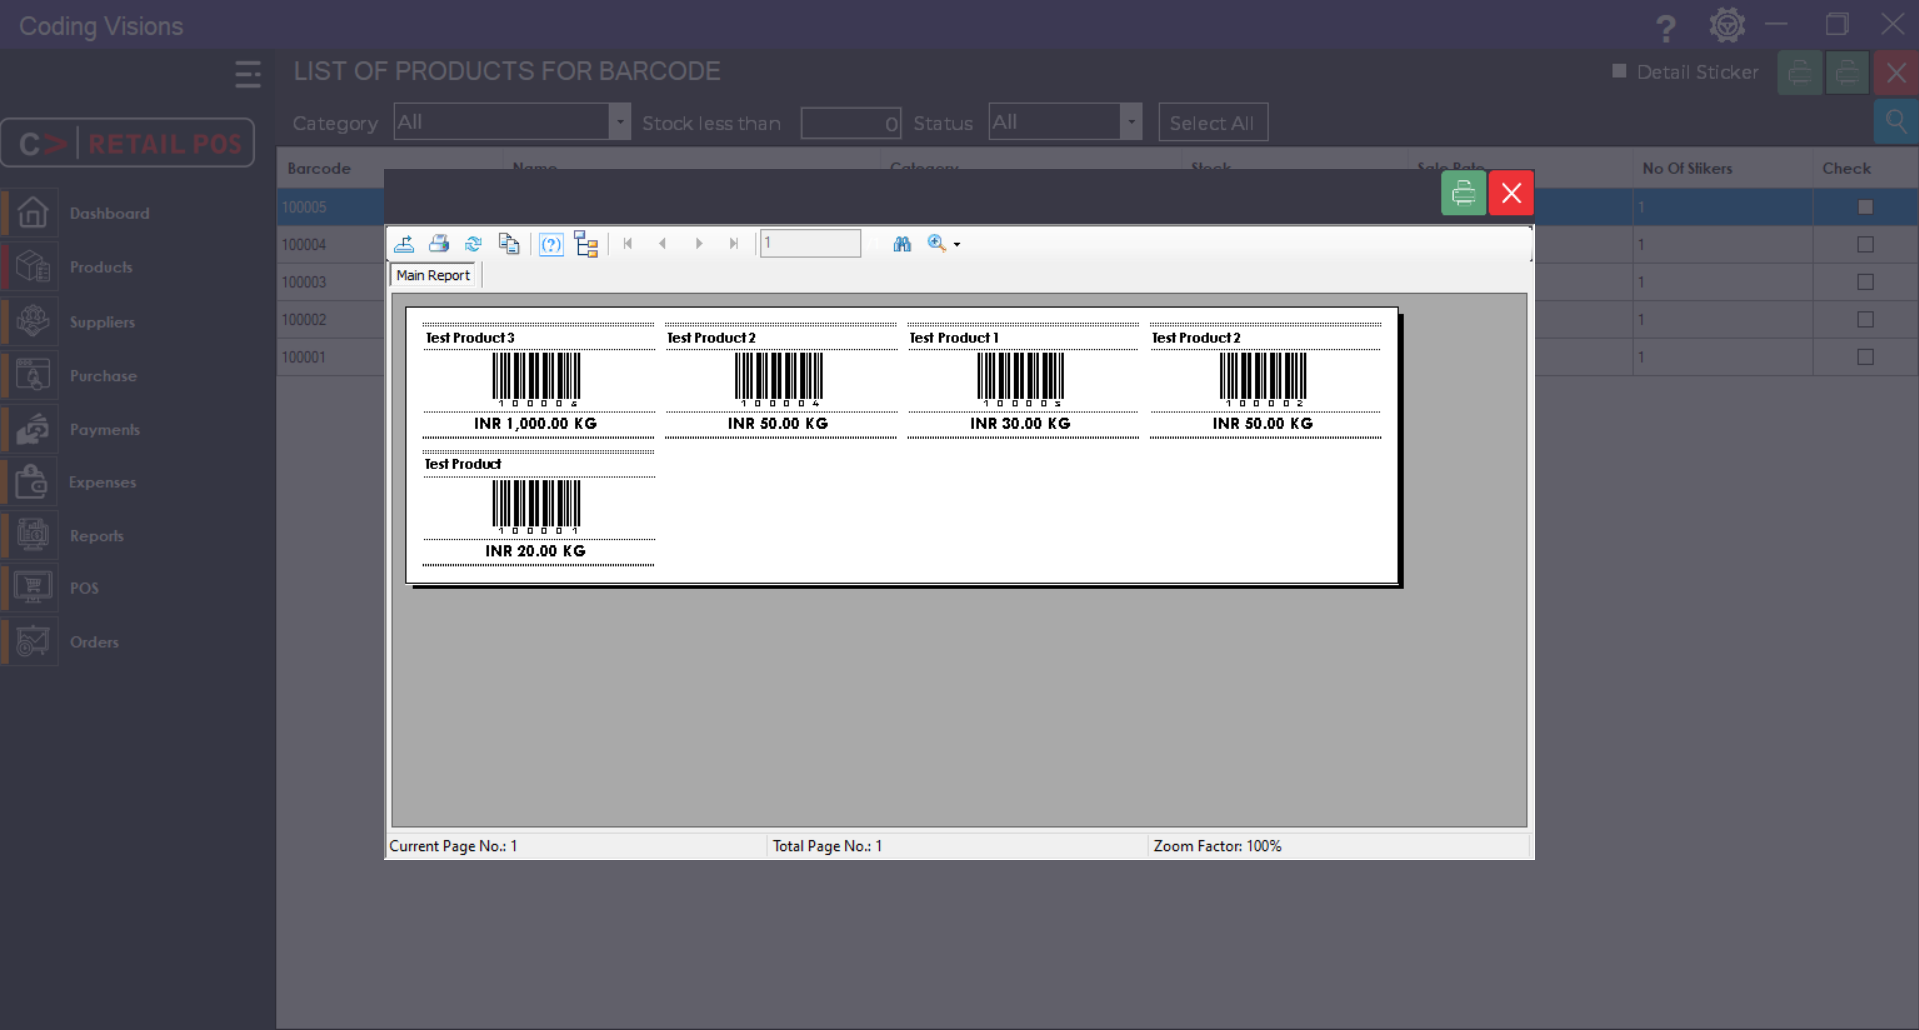Click the Barcode column header
The height and width of the screenshot is (1030, 1919).
coord(319,168)
